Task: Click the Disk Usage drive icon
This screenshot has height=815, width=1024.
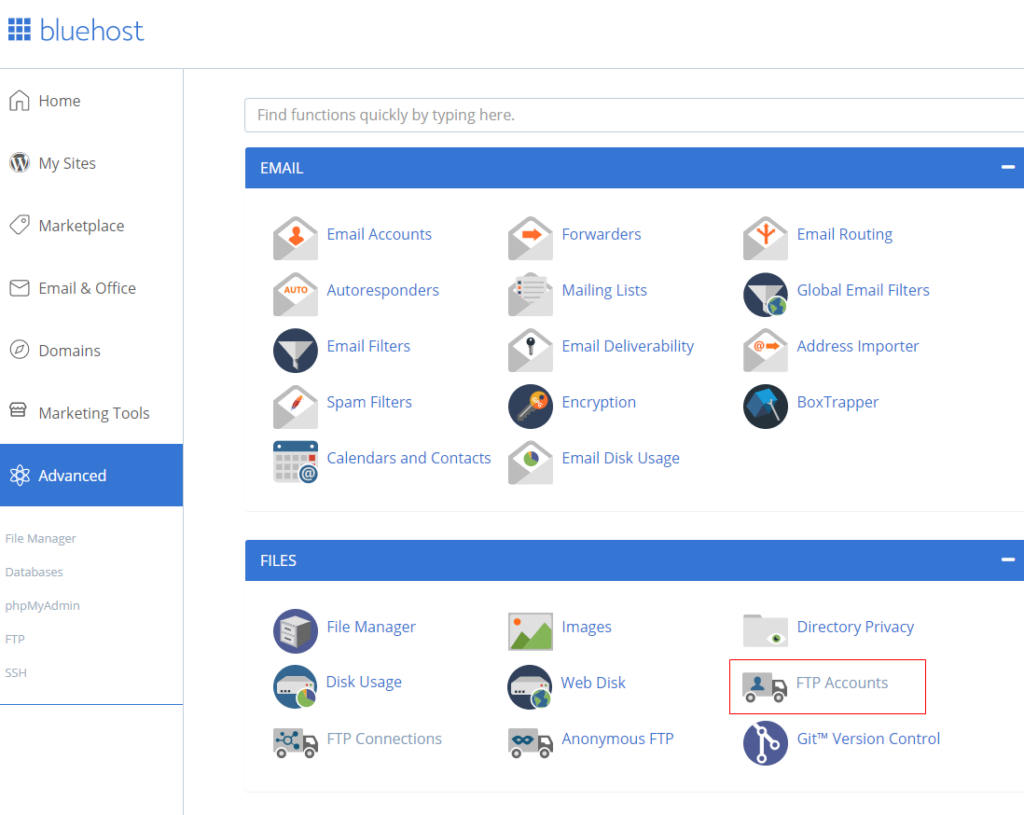Action: [295, 687]
